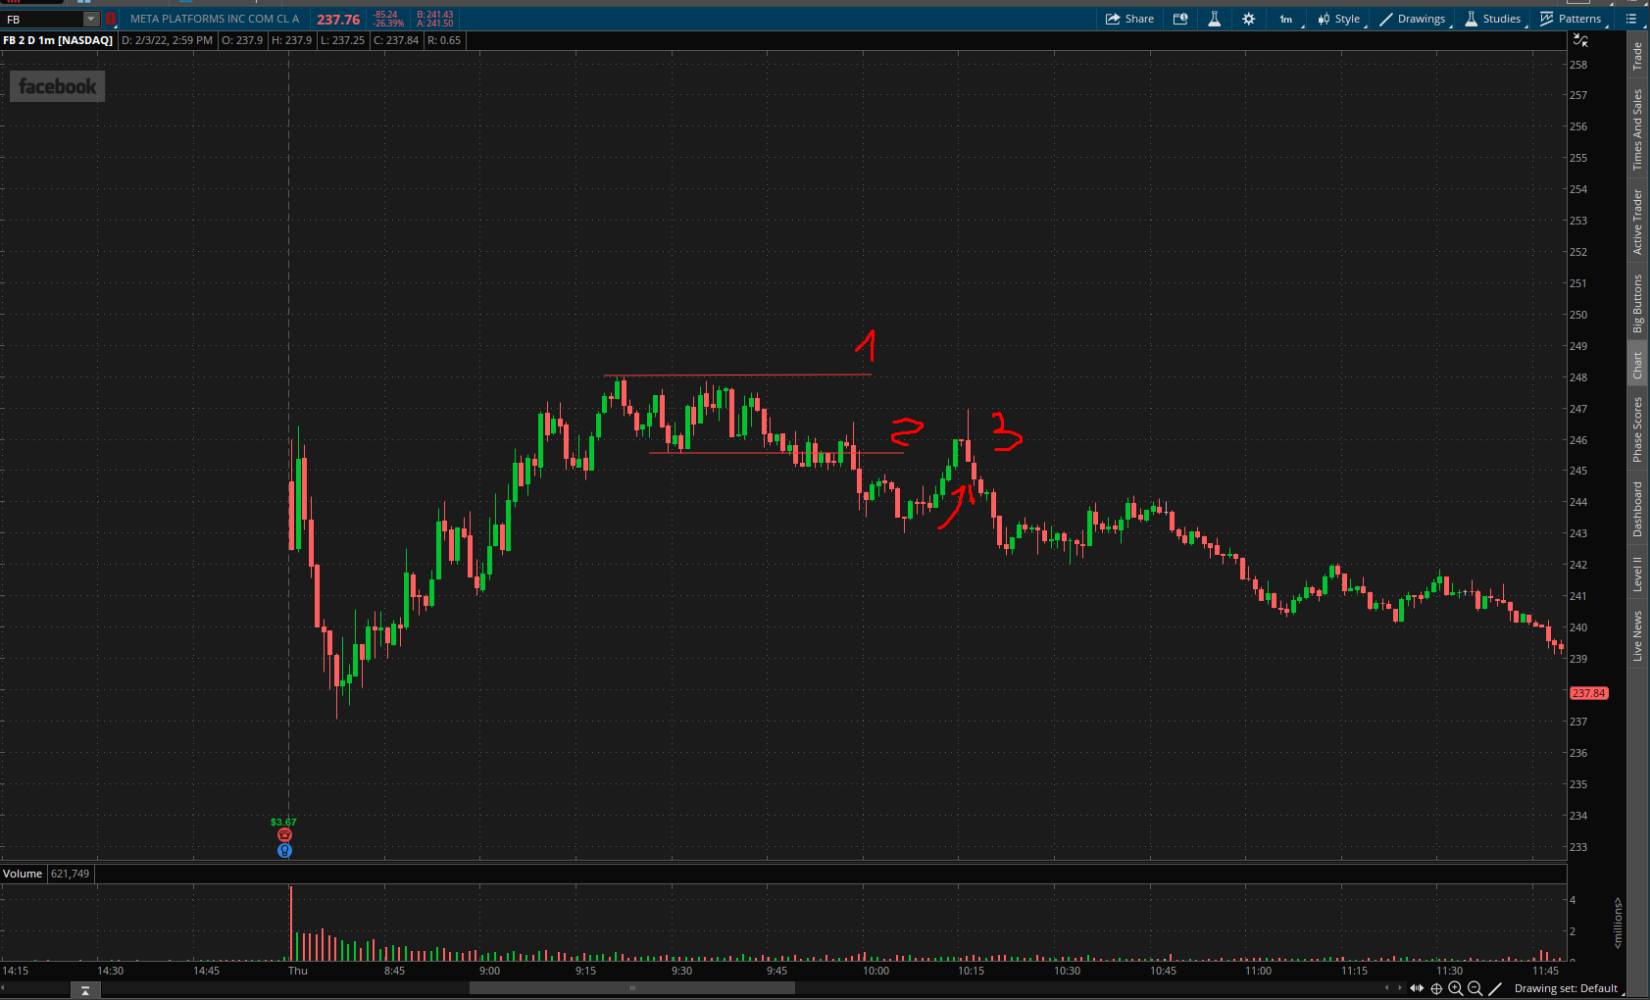Toggle the red link color indicator

[110, 19]
